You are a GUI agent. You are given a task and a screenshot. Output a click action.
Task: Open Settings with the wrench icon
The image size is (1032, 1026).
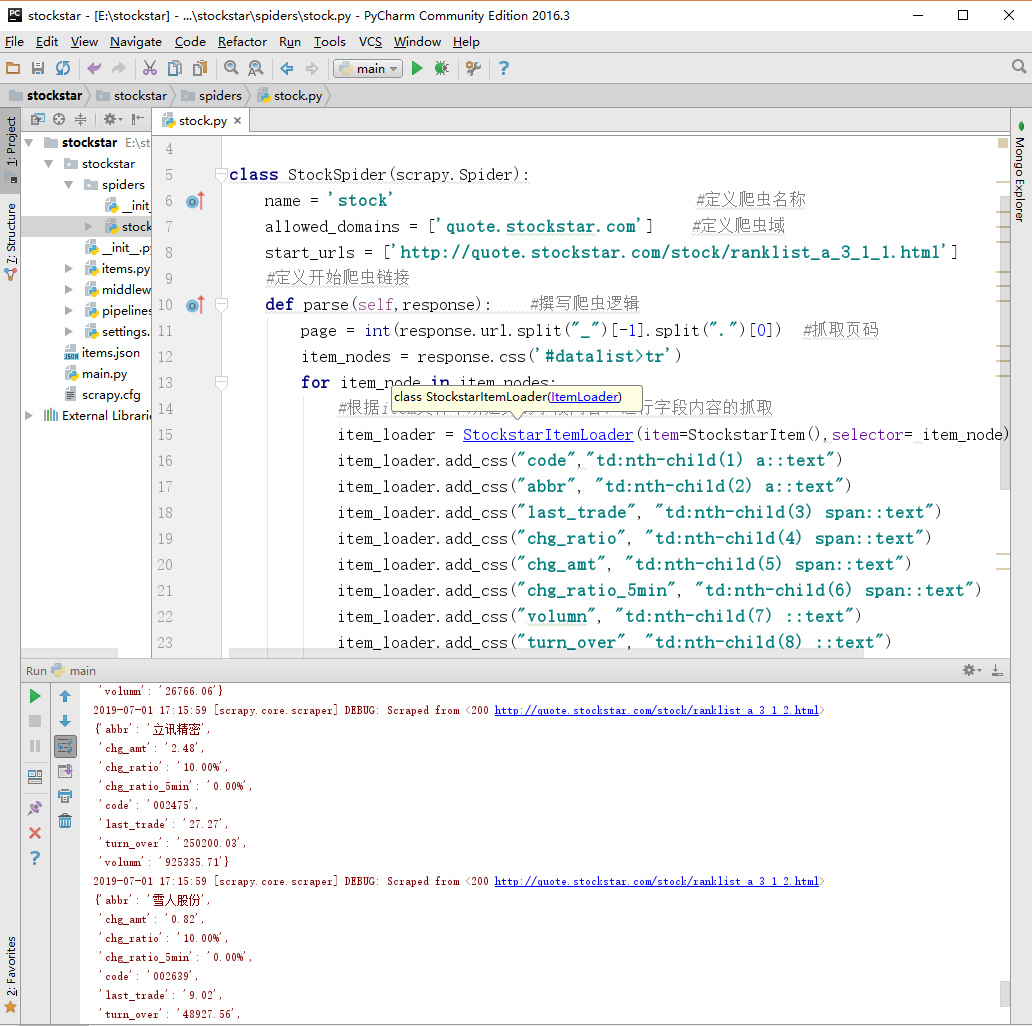point(473,68)
